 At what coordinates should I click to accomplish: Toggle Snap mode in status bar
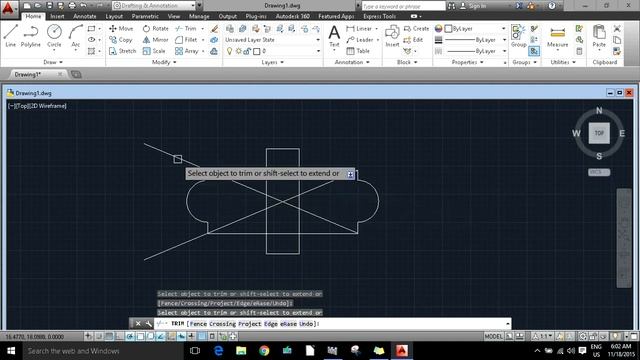coord(99,336)
